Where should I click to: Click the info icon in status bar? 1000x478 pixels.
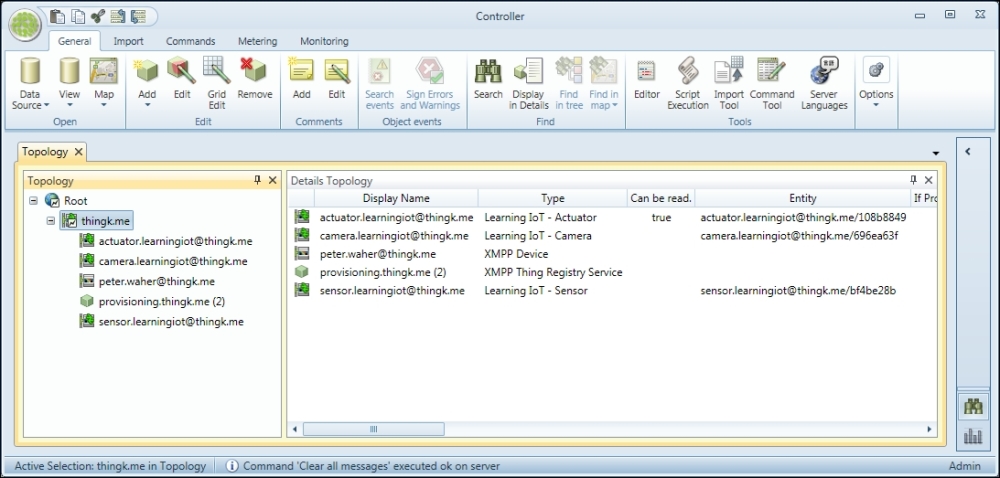click(x=232, y=466)
